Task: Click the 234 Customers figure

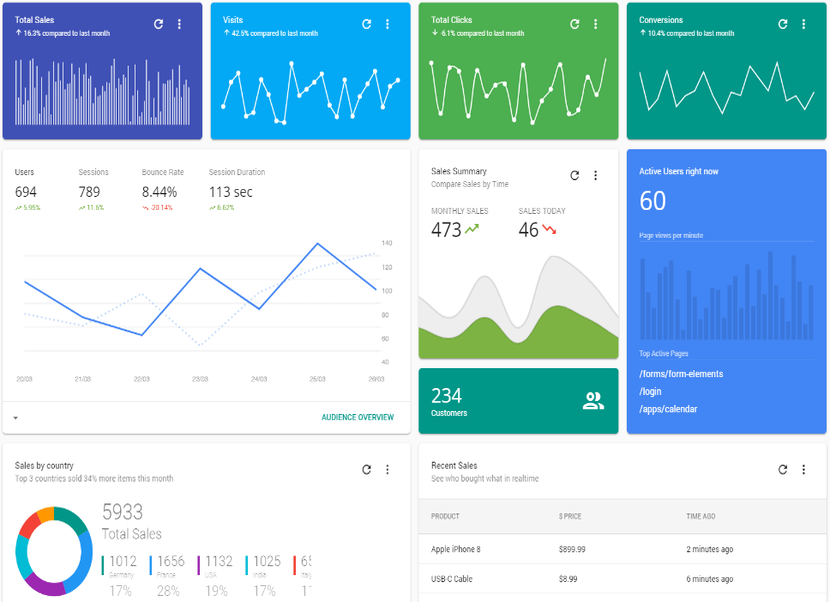Action: 446,396
